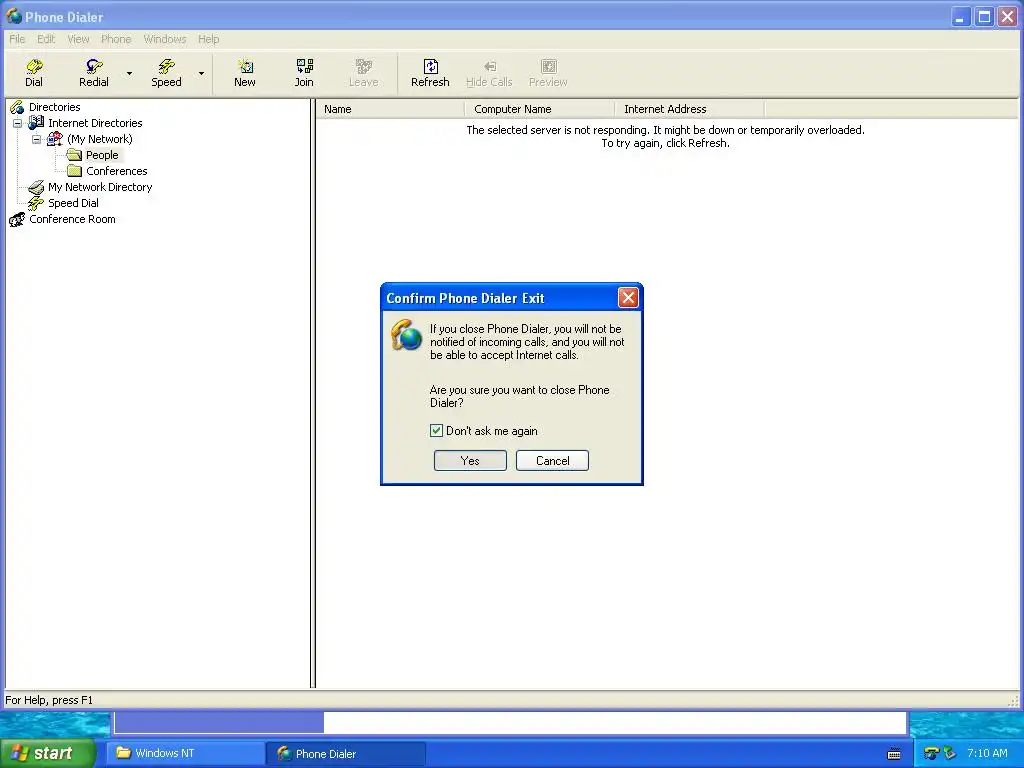The image size is (1024, 768).
Task: Click the Leave toolbar icon
Action: (x=364, y=73)
